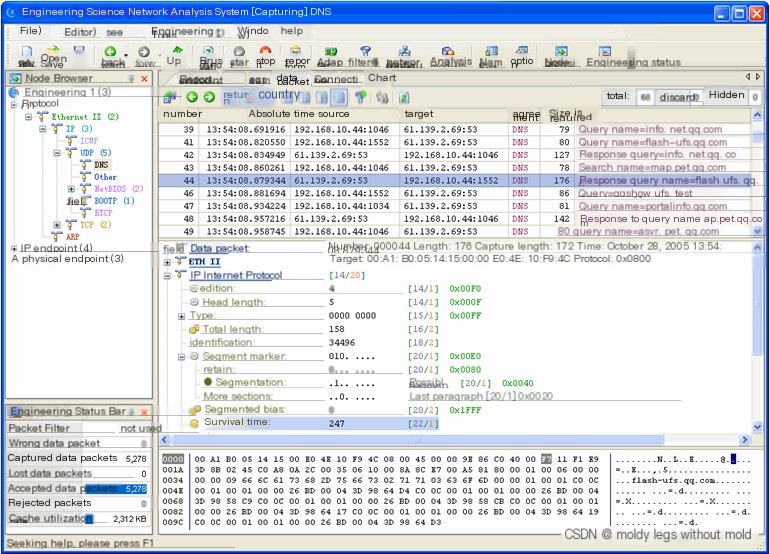
Task: Select A physical endpoint (3)
Action: [x=67, y=259]
